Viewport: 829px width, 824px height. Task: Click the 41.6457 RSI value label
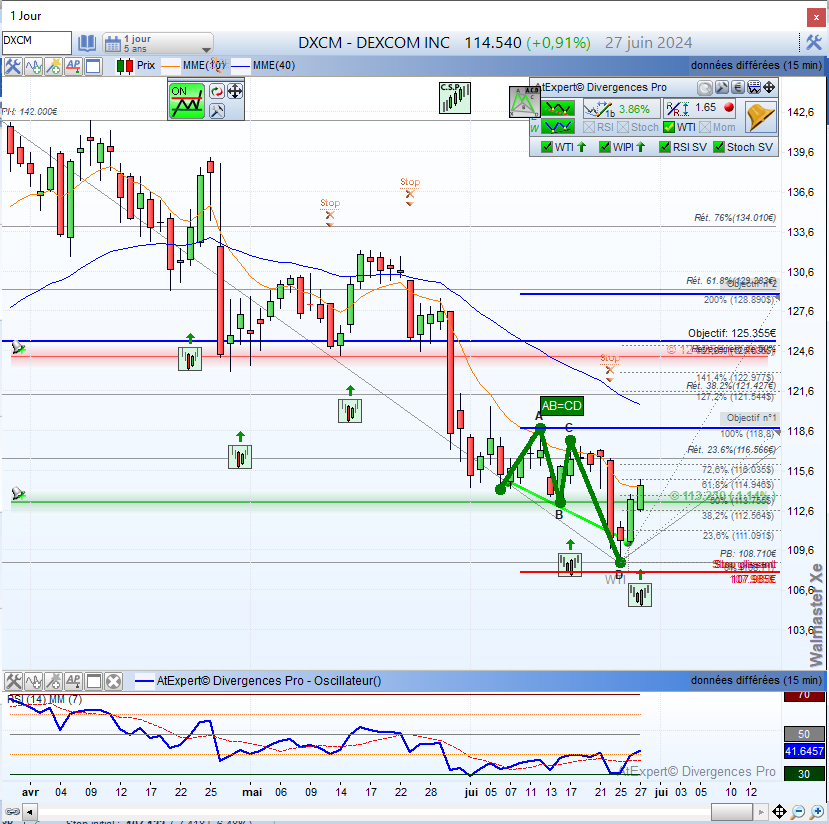point(804,751)
